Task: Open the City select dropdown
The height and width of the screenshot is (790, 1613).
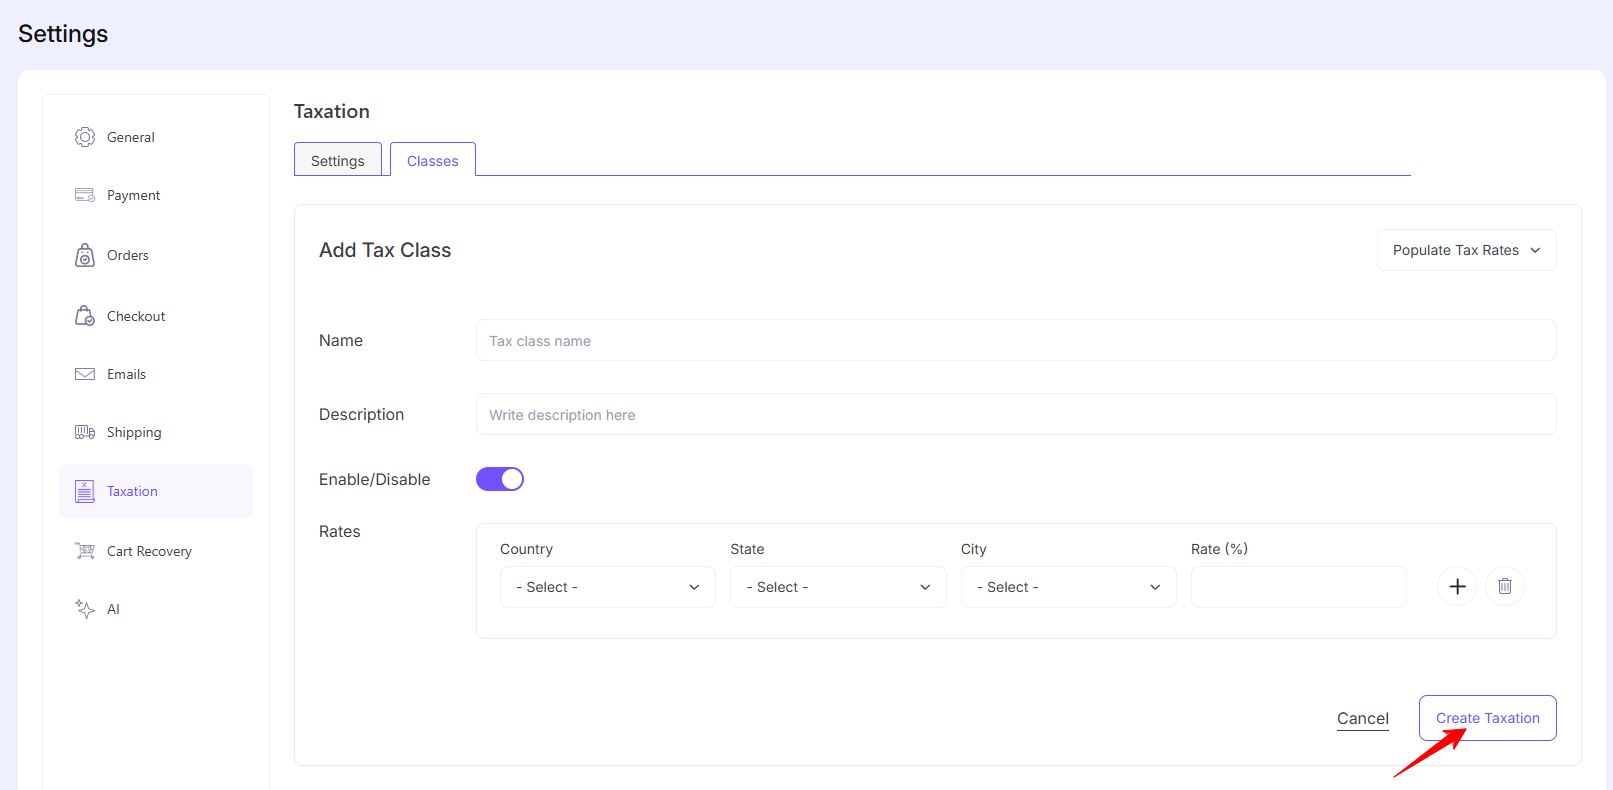Action: pos(1068,587)
